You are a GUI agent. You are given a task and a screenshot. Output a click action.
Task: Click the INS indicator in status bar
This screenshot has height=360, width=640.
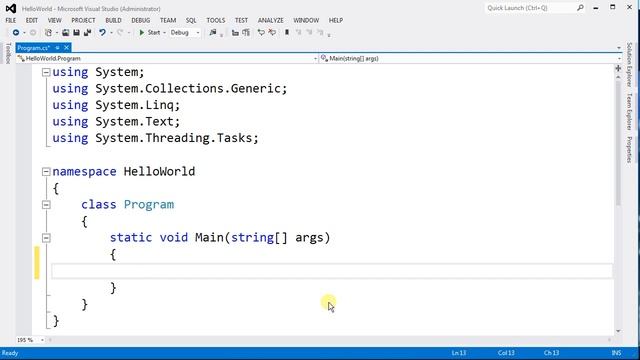(x=616, y=353)
